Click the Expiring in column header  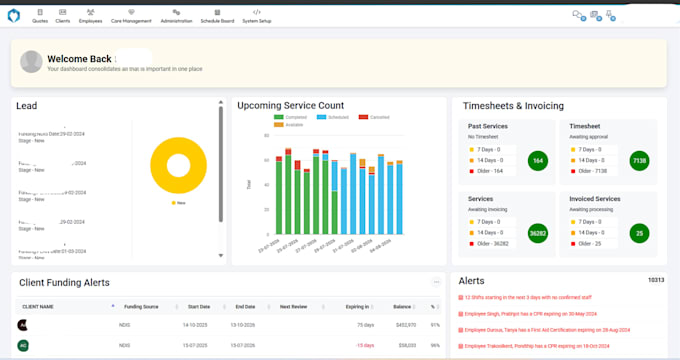pos(357,307)
